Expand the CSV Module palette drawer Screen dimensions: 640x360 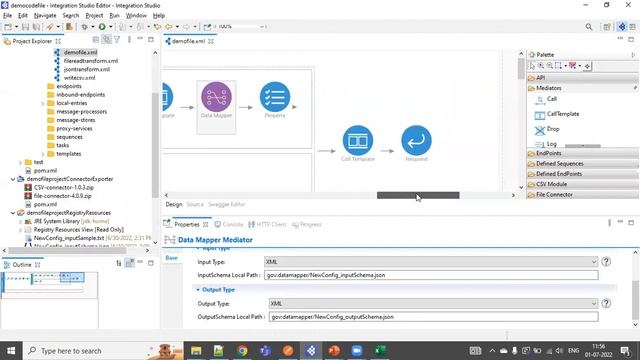pyautogui.click(x=582, y=184)
